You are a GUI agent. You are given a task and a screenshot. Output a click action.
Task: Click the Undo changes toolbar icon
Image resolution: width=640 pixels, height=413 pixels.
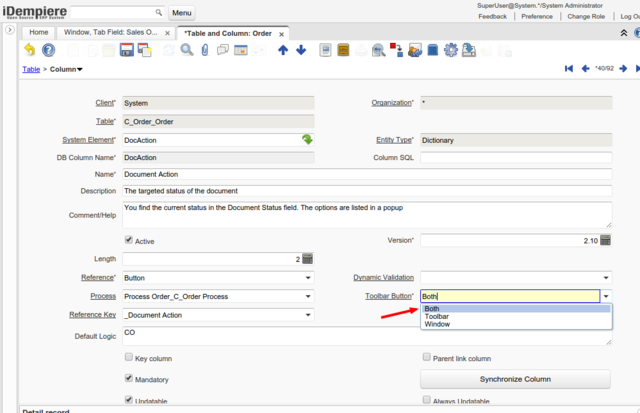click(29, 50)
